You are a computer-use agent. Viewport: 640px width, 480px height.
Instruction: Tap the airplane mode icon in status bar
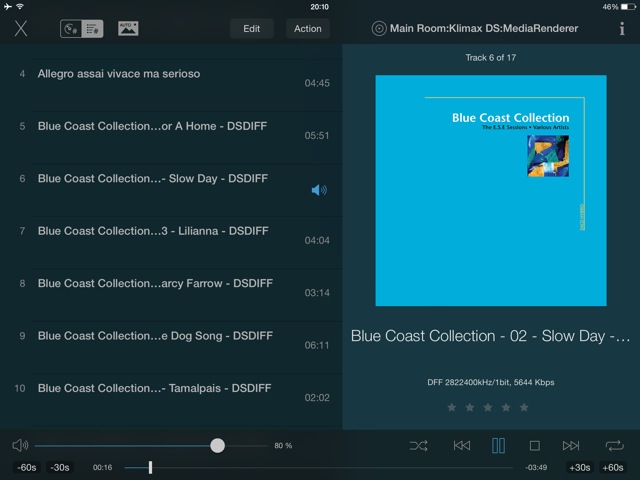point(7,6)
